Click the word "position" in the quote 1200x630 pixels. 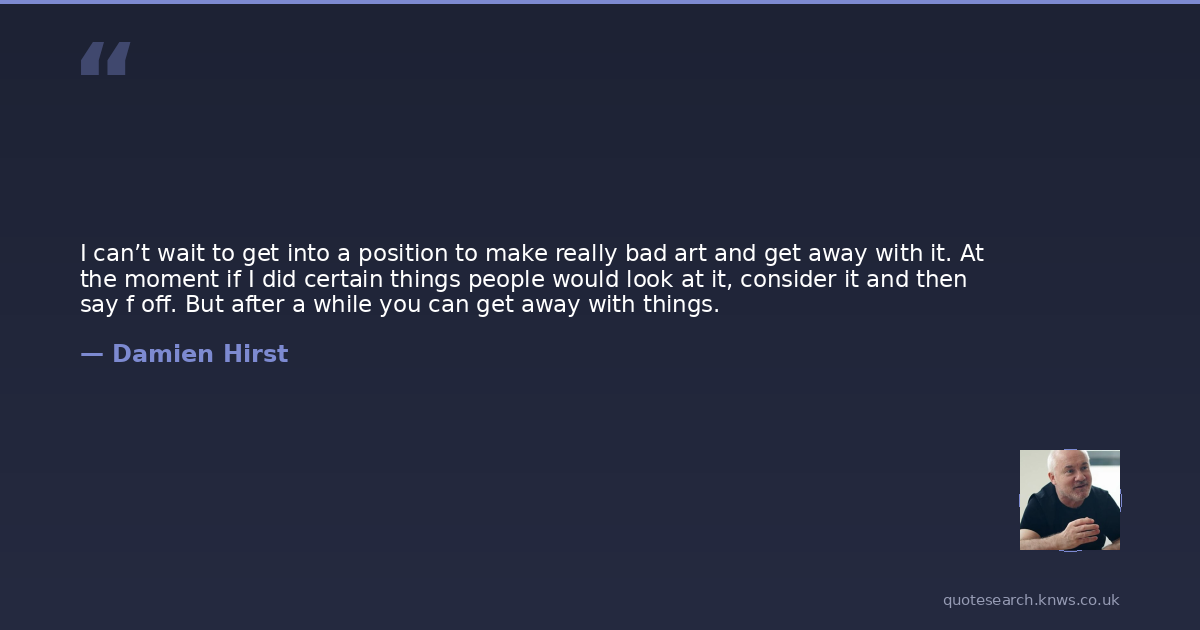coord(402,254)
